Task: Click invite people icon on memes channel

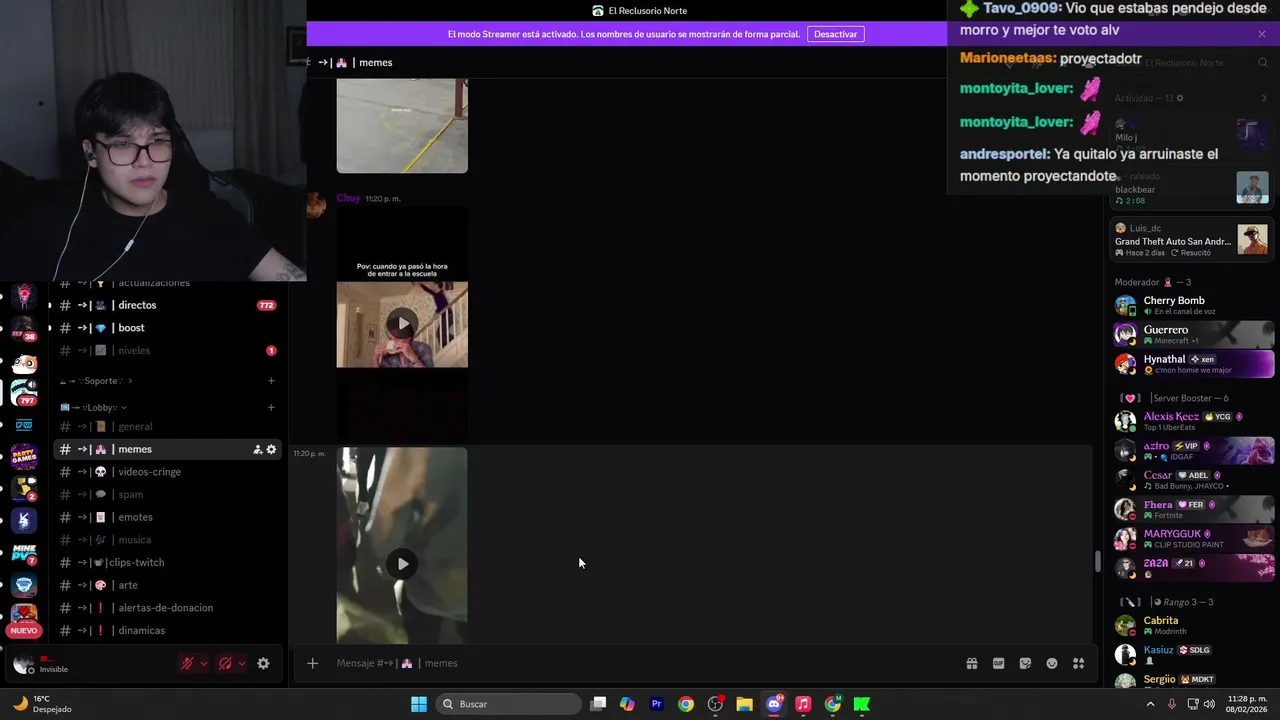Action: (257, 449)
